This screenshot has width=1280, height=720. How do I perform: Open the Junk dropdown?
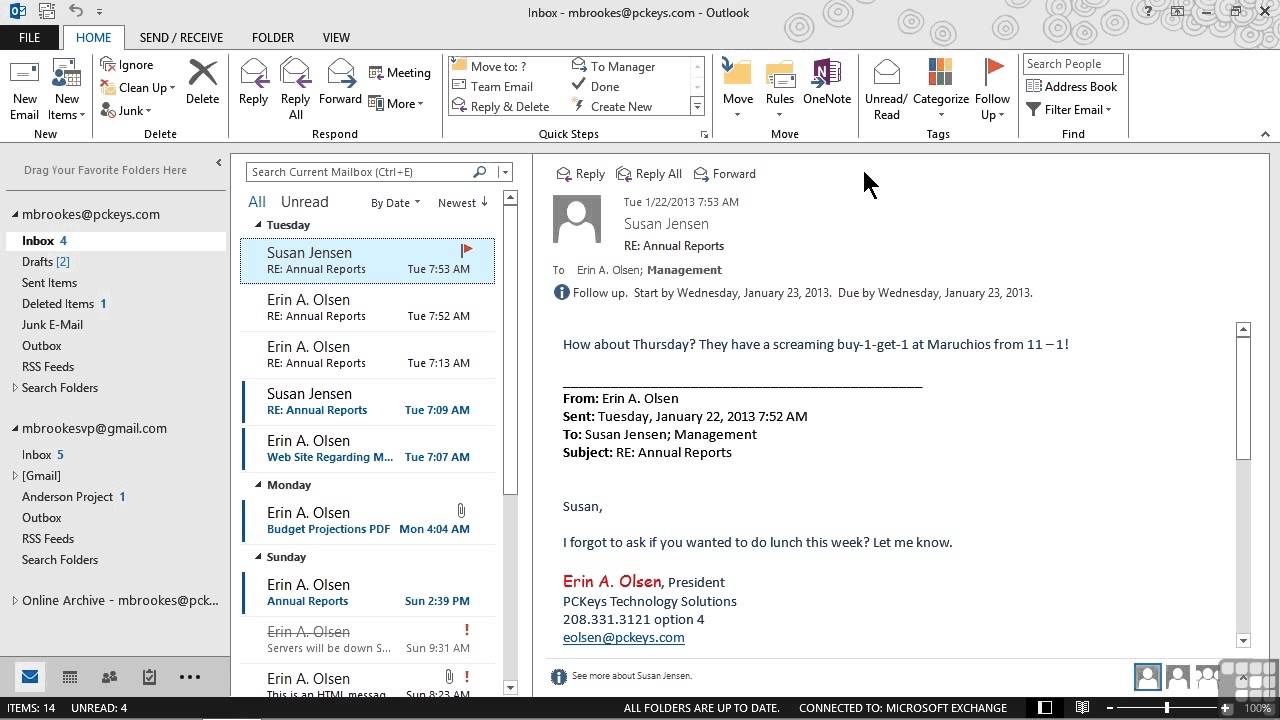(126, 111)
